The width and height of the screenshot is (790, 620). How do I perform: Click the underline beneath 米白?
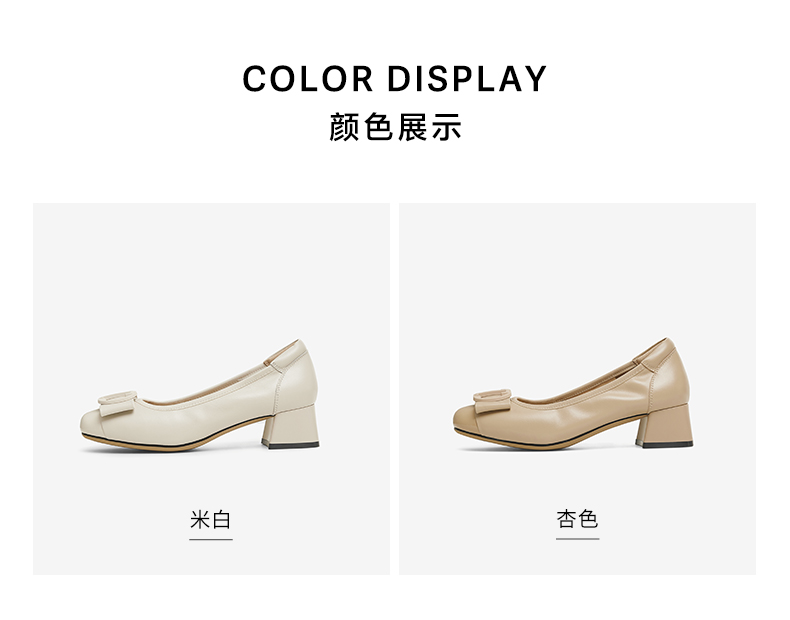pos(211,539)
